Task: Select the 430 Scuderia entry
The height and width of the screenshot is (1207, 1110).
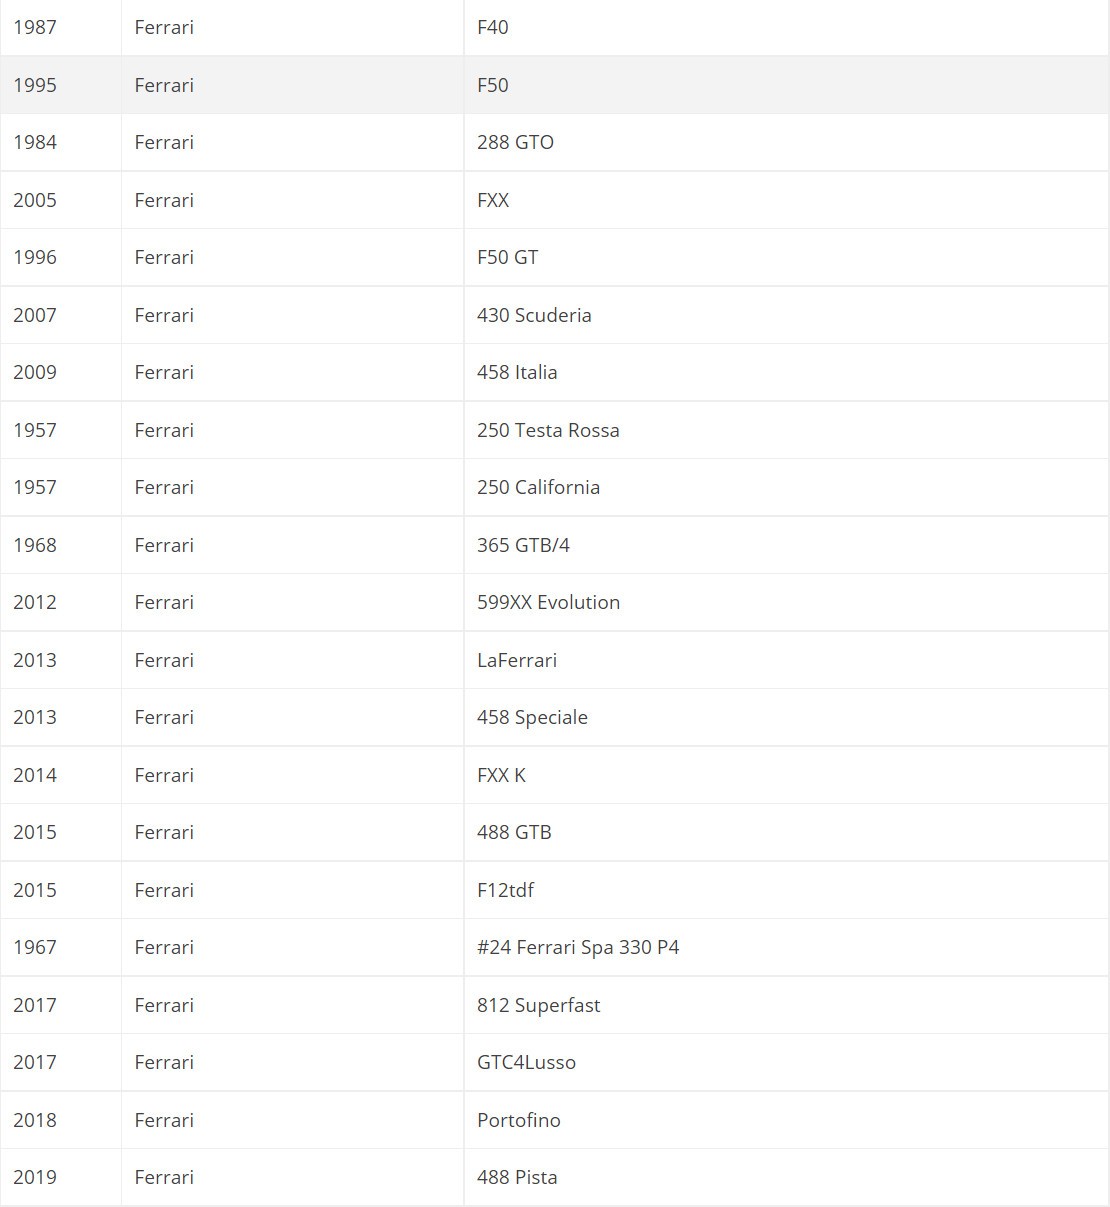Action: click(x=534, y=315)
